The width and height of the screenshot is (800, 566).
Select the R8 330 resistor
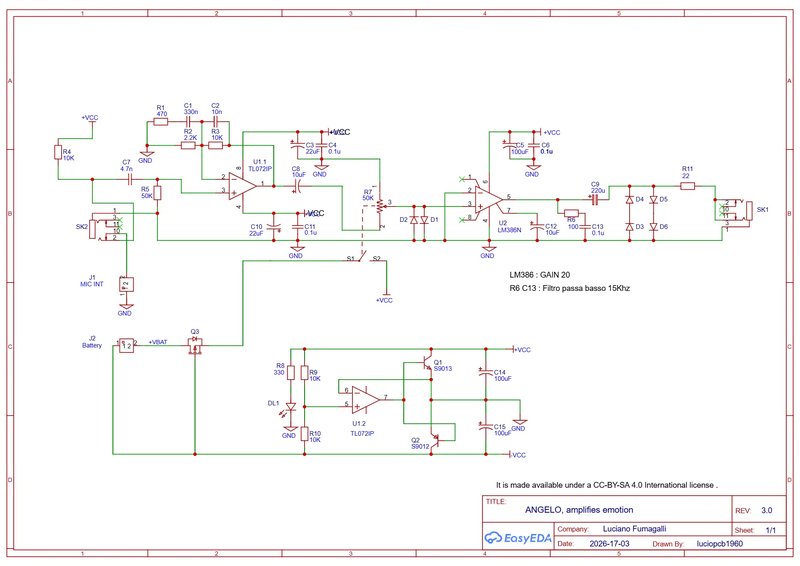291,373
